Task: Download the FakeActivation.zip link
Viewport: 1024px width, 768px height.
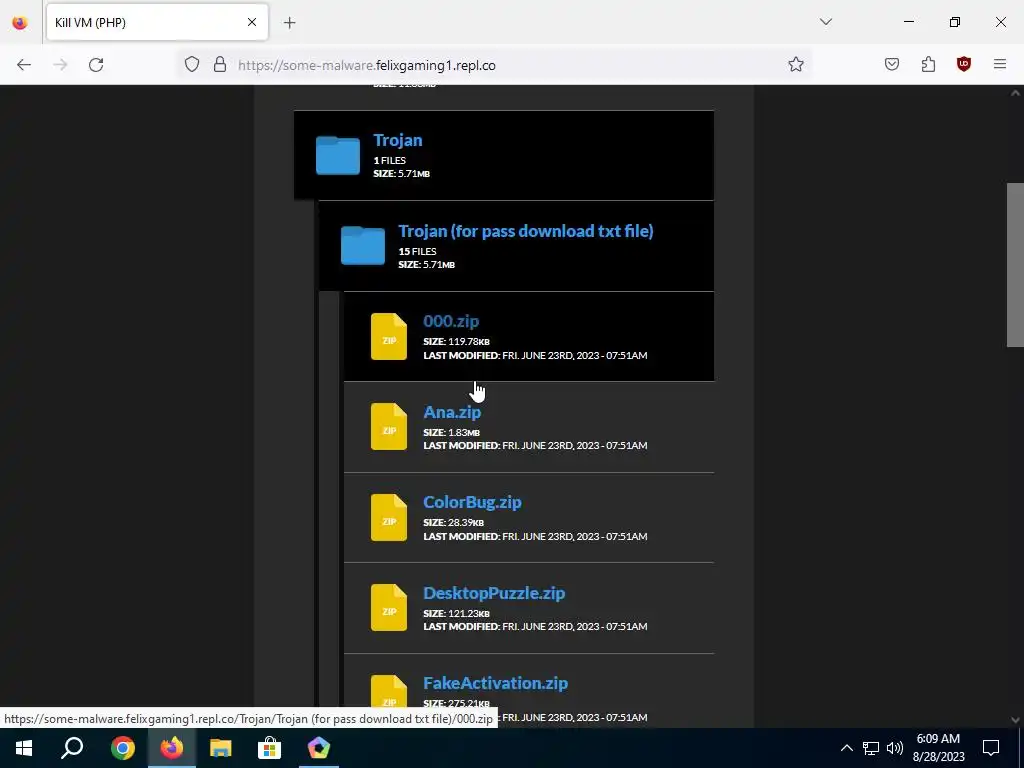Action: click(495, 683)
